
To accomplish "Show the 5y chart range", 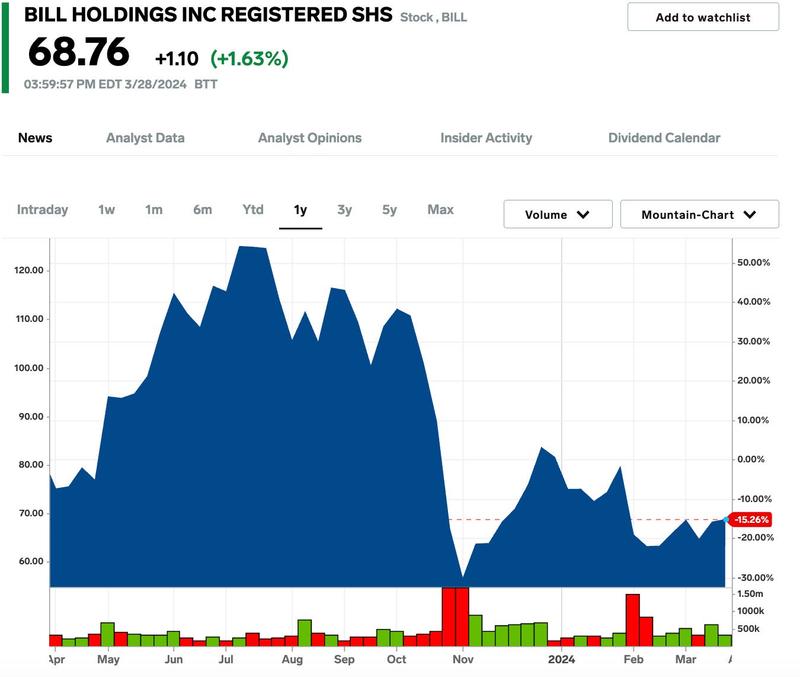I will click(x=389, y=210).
